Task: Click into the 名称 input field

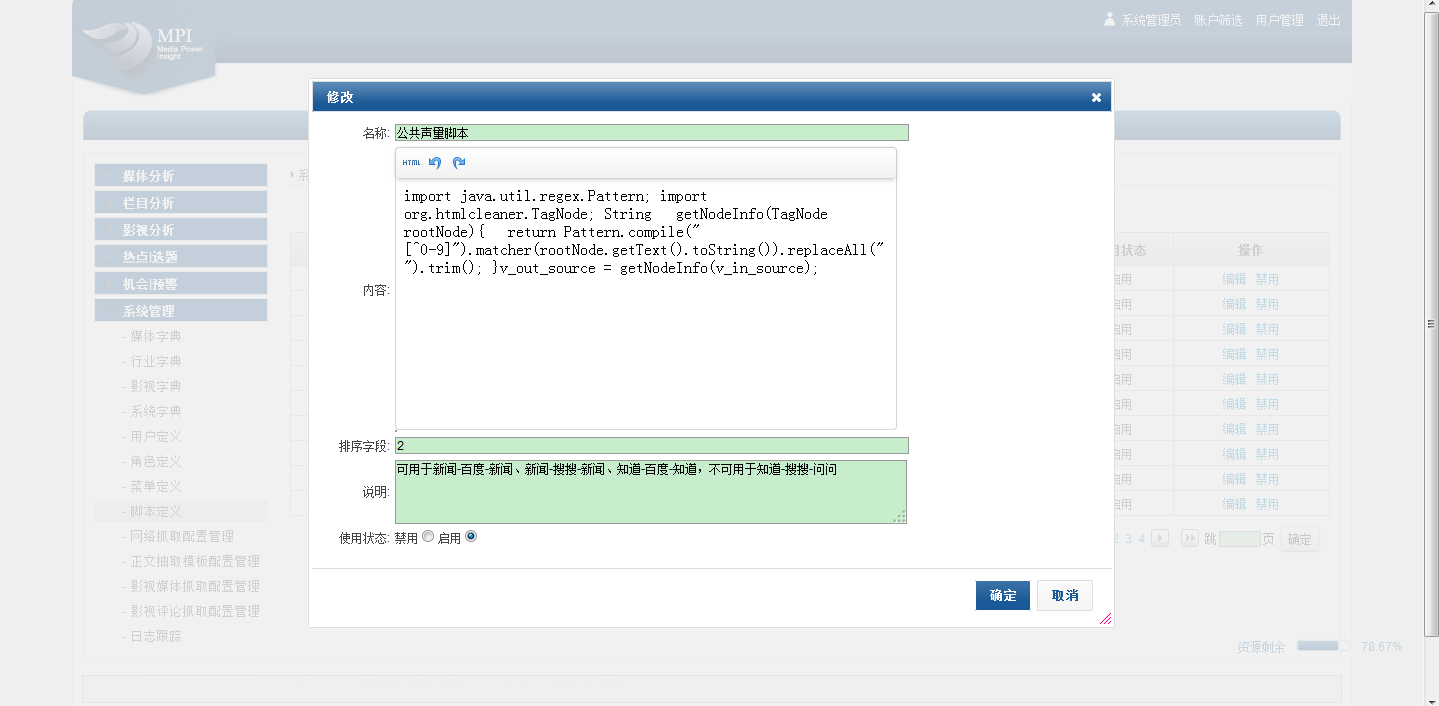Action: point(651,133)
